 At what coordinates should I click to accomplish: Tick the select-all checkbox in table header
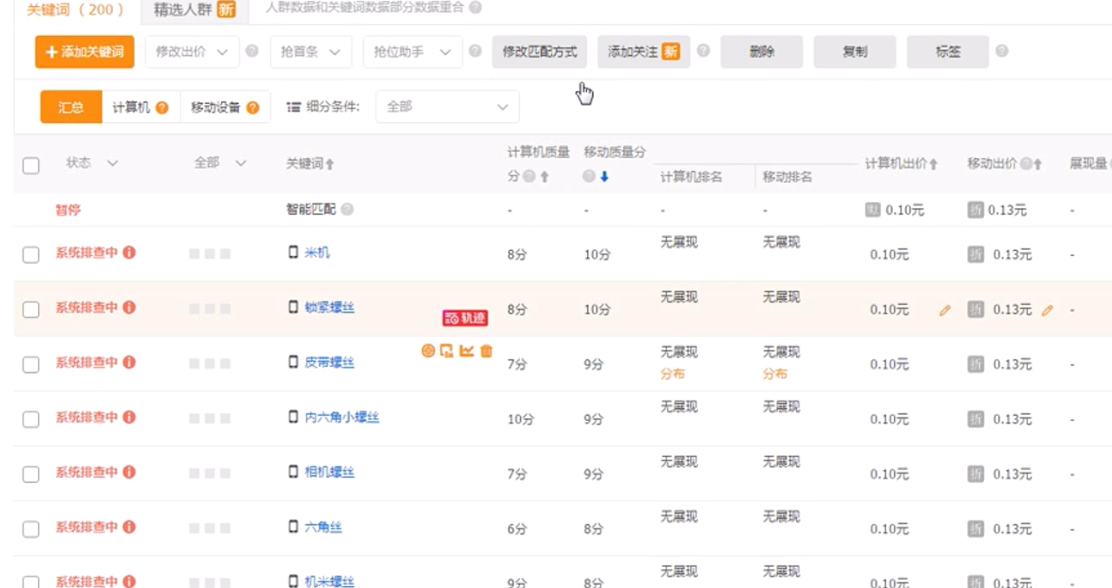pyautogui.click(x=31, y=166)
